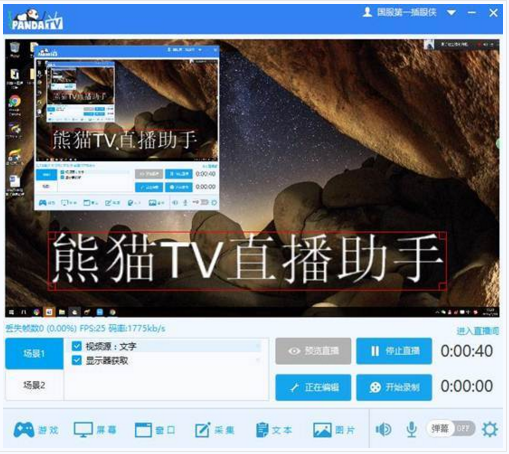Viewport: 509px width, 454px height.
Task: Add a capture device source (采集)
Action: [x=214, y=430]
